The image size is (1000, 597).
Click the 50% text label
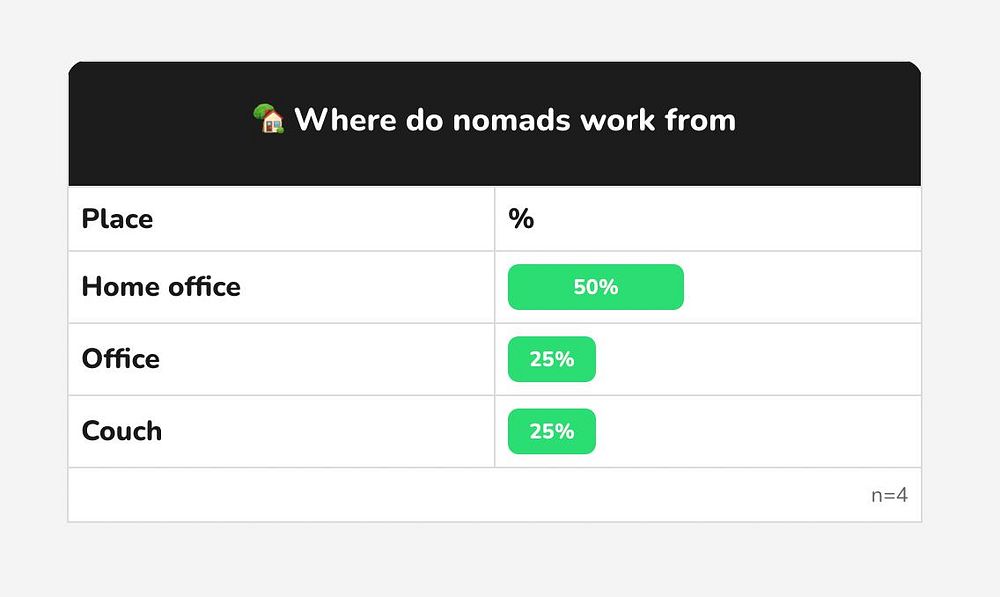[596, 287]
